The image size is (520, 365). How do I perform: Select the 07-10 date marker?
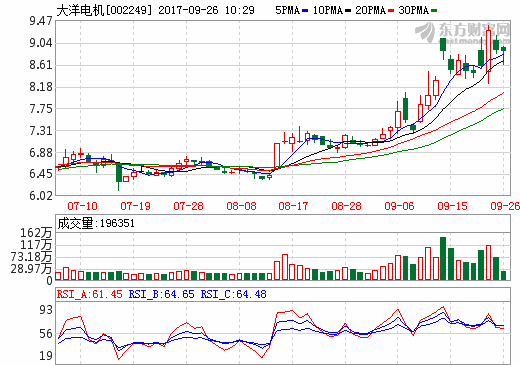[x=82, y=206]
